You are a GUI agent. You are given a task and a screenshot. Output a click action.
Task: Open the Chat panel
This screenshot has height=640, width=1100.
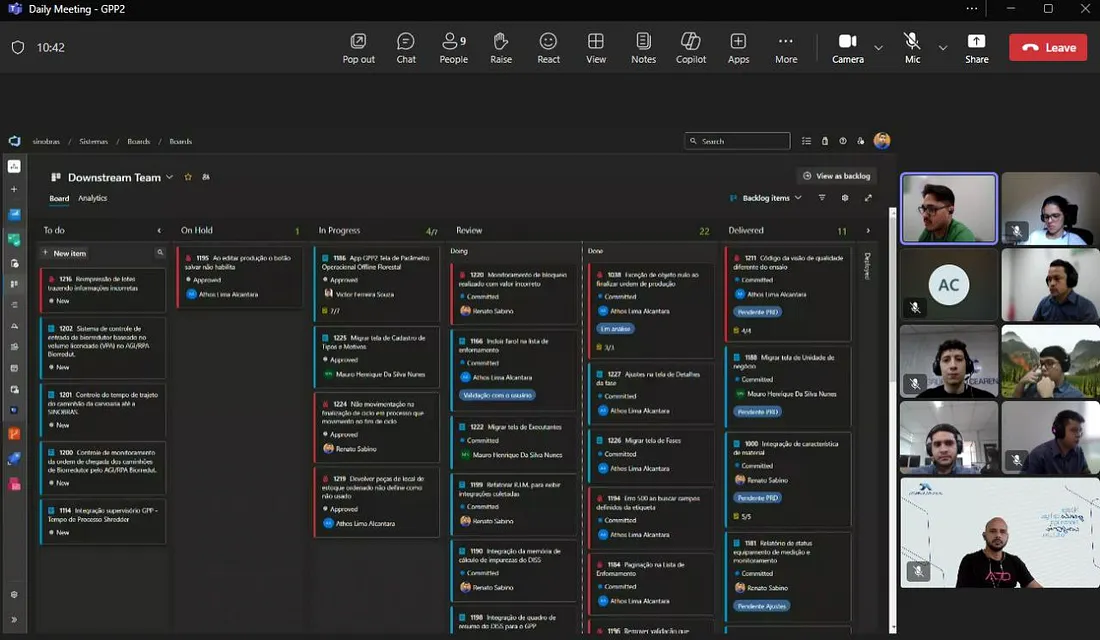tap(406, 47)
